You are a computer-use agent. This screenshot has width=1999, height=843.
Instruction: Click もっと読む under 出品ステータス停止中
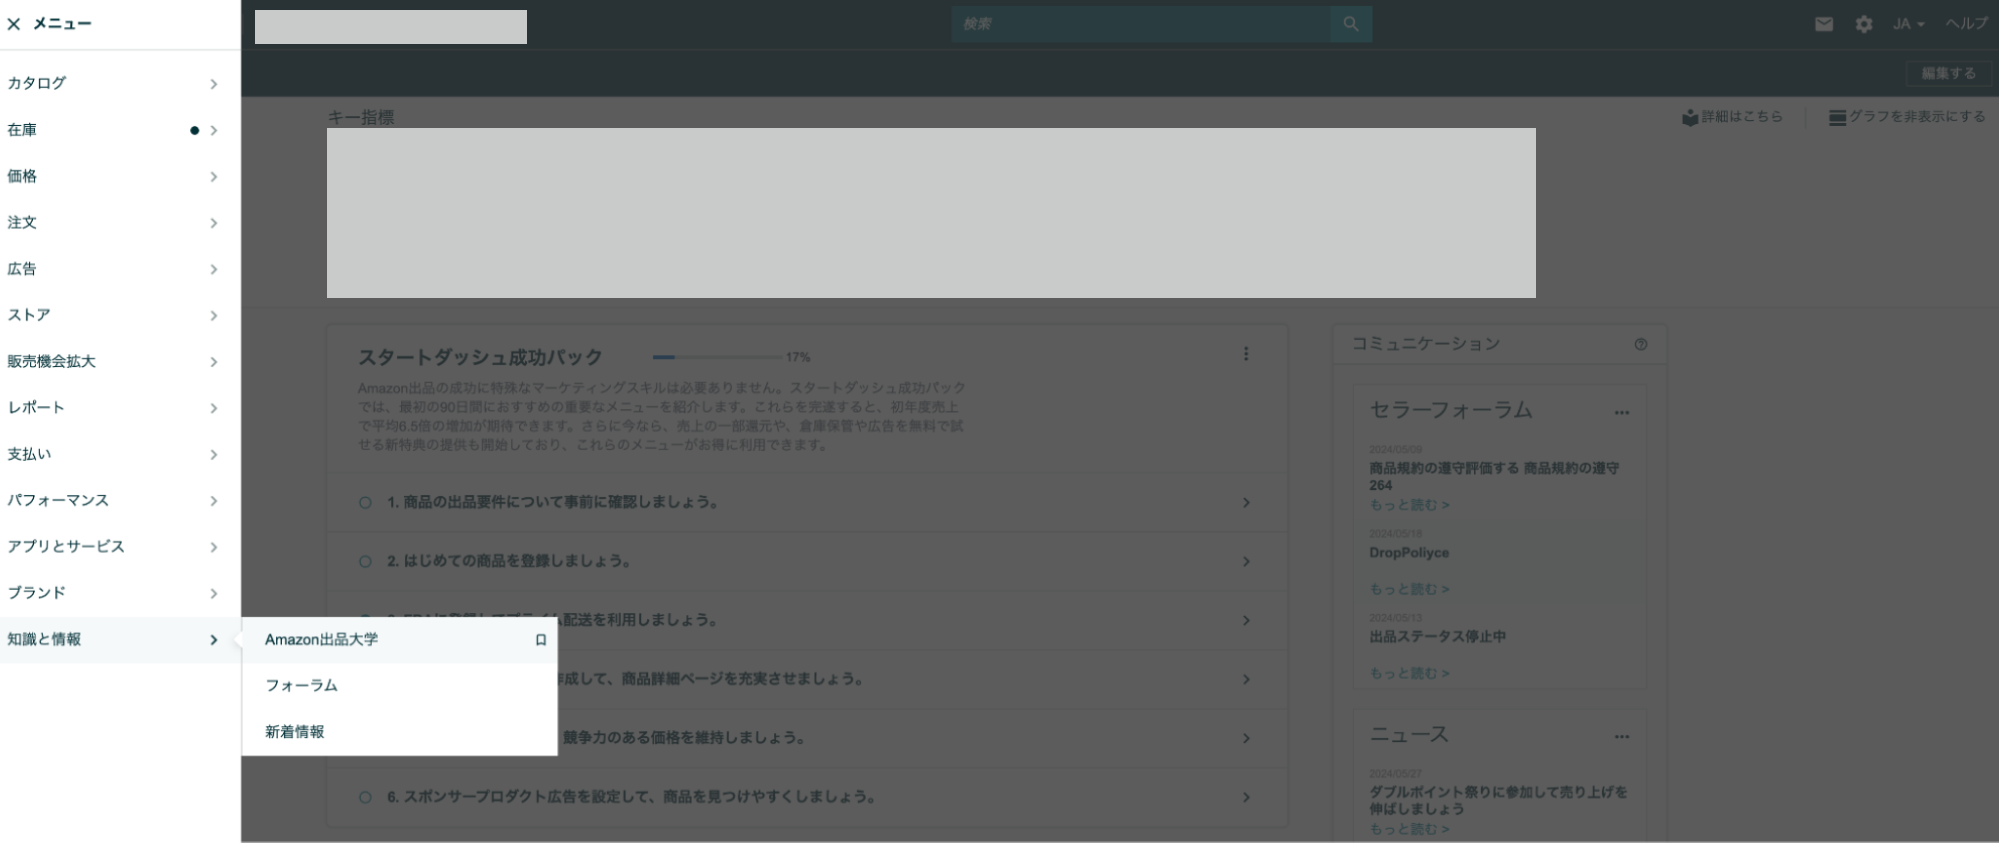coord(1409,673)
